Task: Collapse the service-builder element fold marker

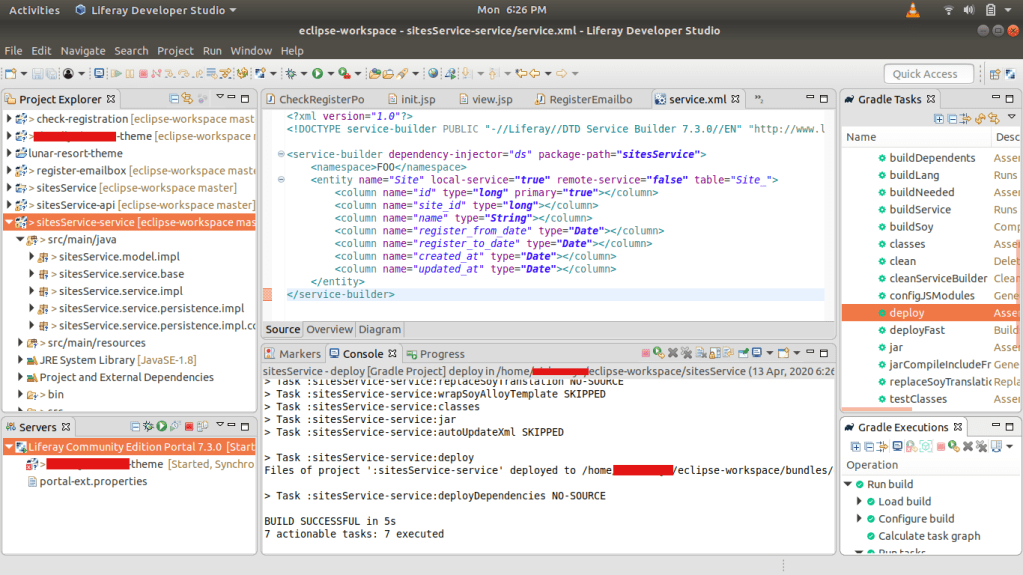Action: tap(280, 154)
